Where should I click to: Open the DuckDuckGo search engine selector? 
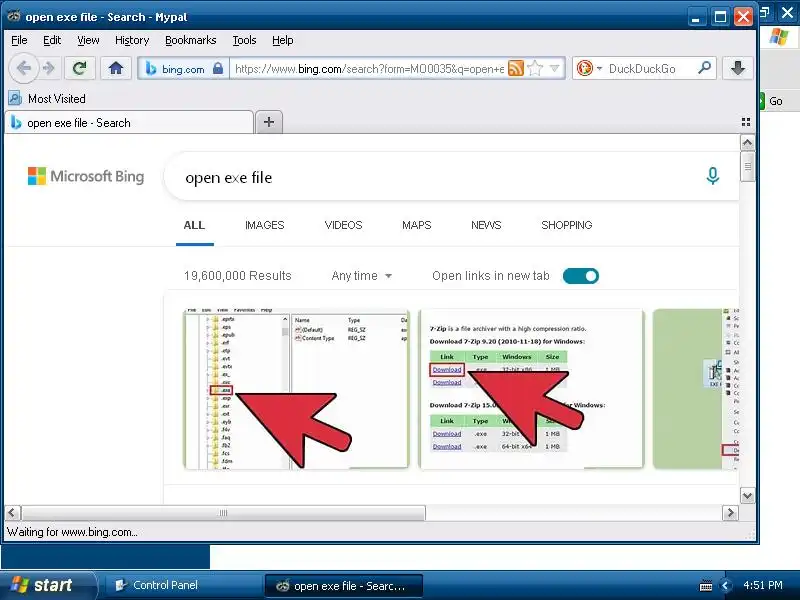point(589,68)
